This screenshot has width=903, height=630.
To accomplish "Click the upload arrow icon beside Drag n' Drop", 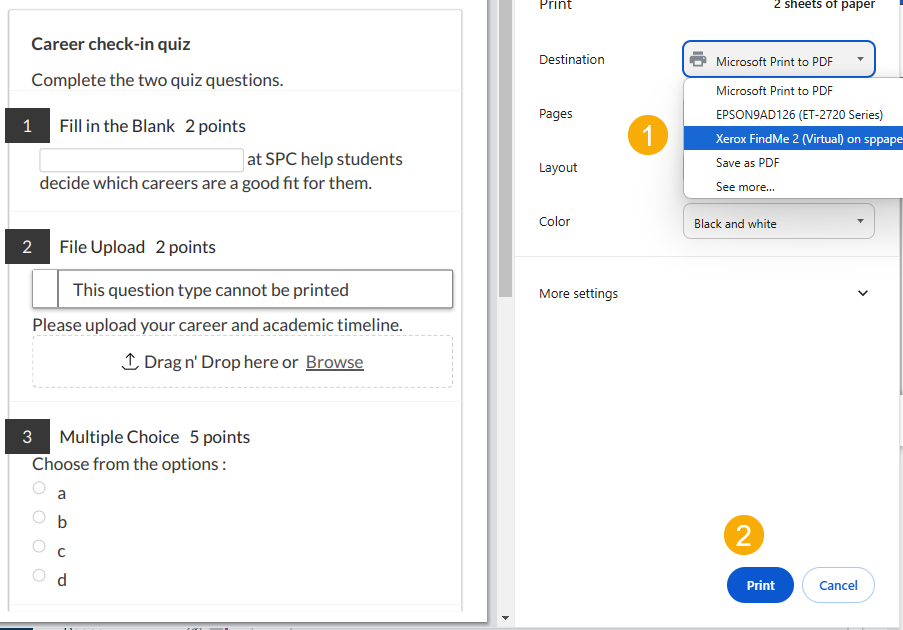I will point(129,362).
